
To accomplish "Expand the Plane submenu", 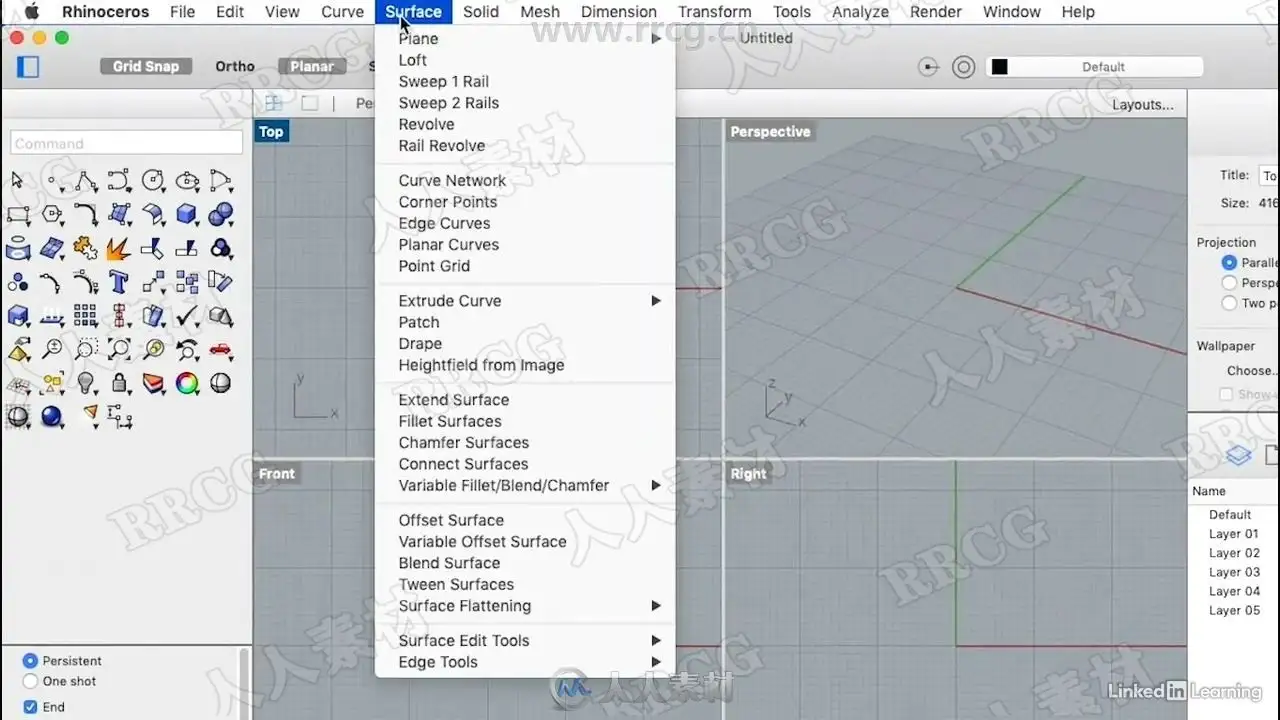I will tap(525, 39).
